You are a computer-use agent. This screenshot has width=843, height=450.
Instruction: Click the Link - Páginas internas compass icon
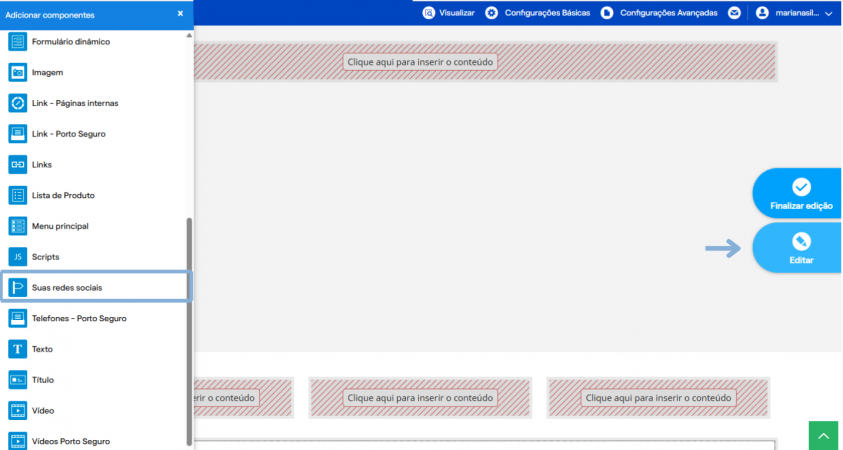tap(18, 103)
